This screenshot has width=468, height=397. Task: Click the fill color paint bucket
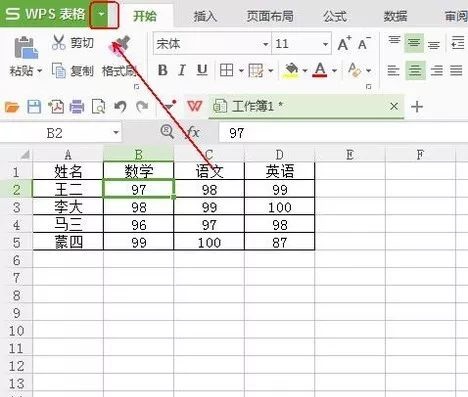[x=291, y=70]
